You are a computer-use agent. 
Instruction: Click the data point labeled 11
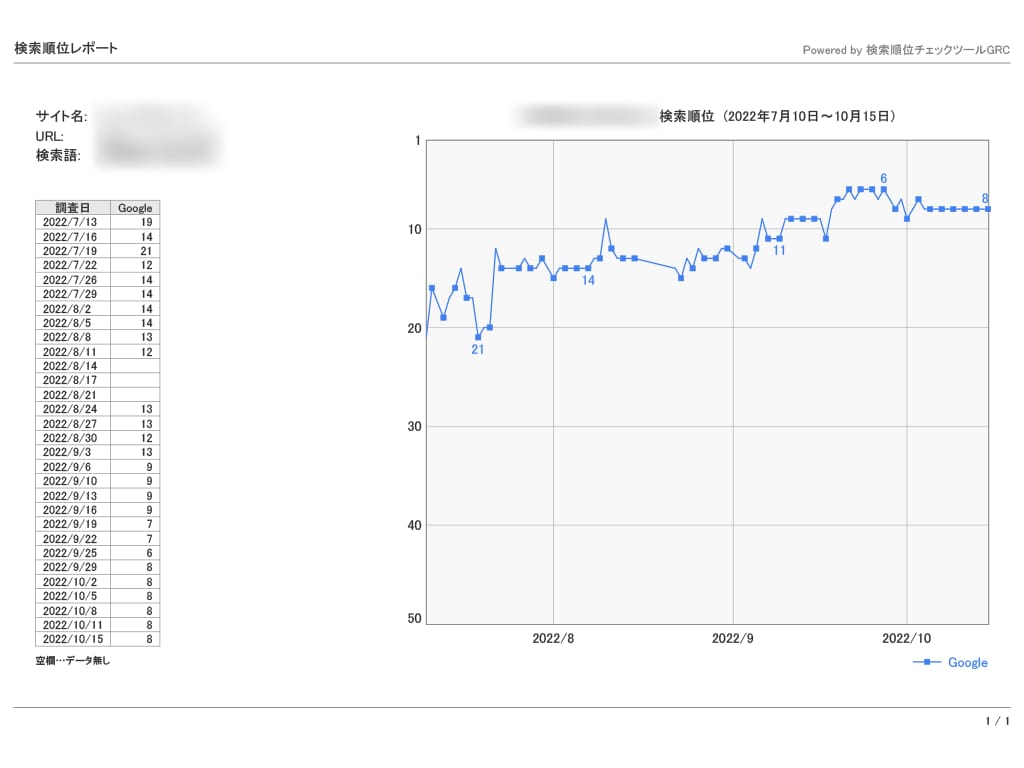click(x=779, y=238)
